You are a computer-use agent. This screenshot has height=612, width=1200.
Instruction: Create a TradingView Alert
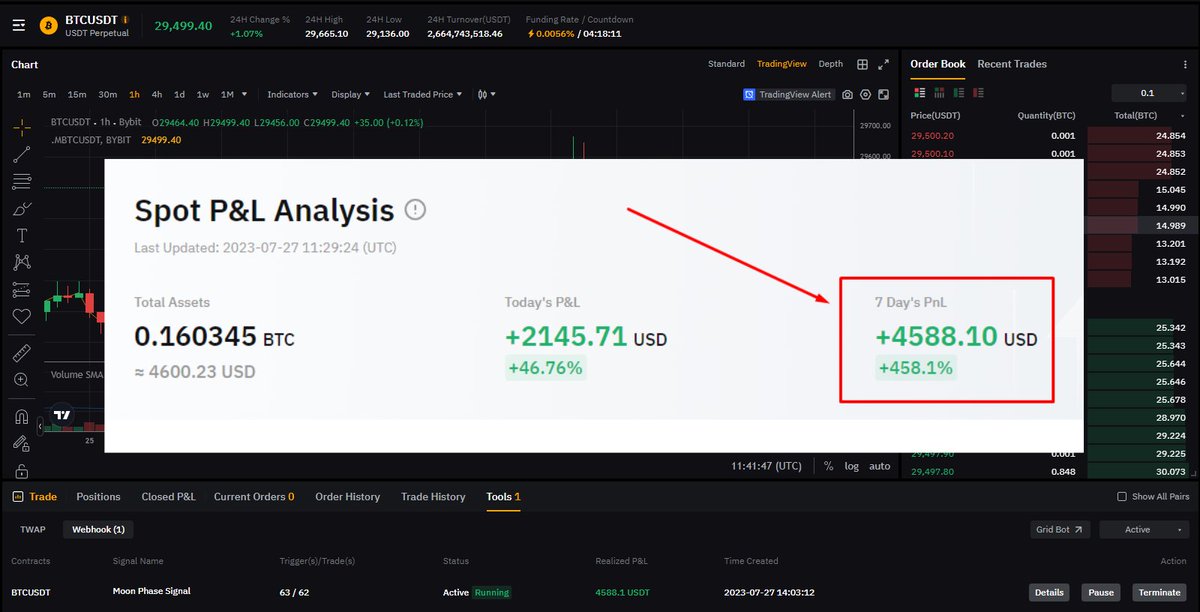788,94
